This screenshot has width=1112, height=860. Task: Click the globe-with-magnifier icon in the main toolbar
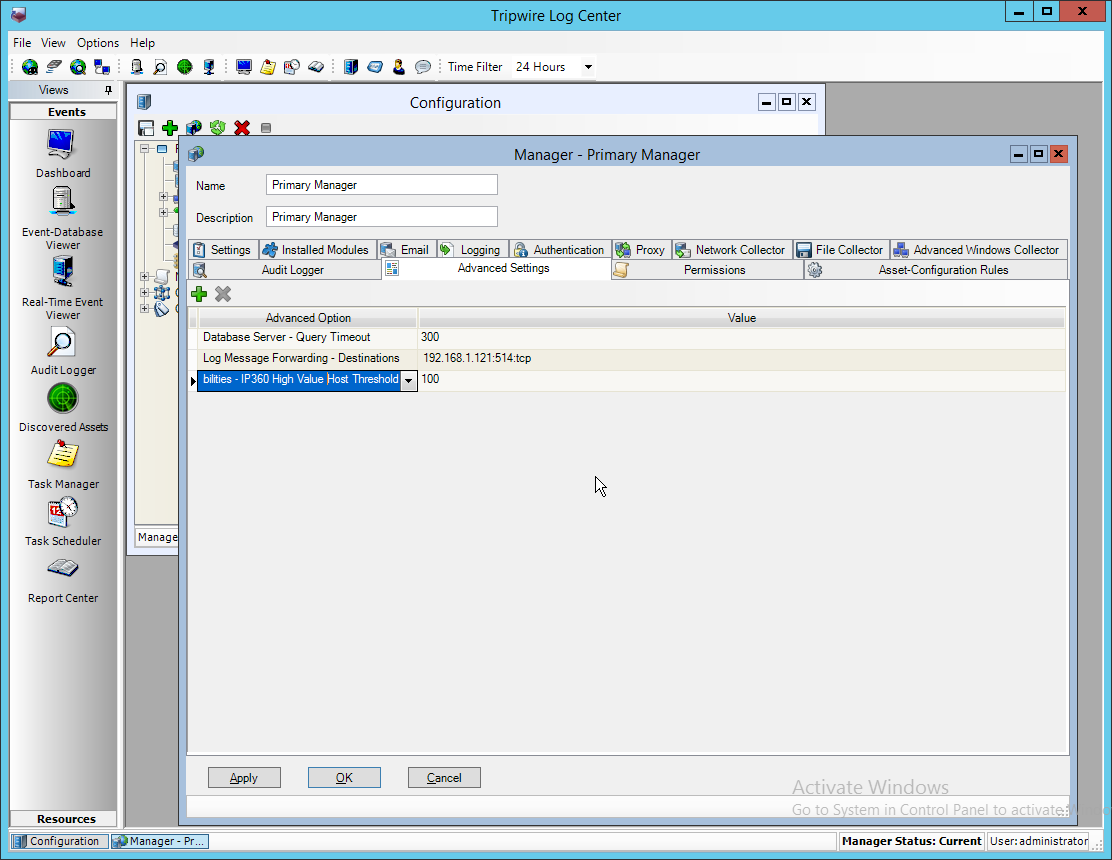pos(78,67)
